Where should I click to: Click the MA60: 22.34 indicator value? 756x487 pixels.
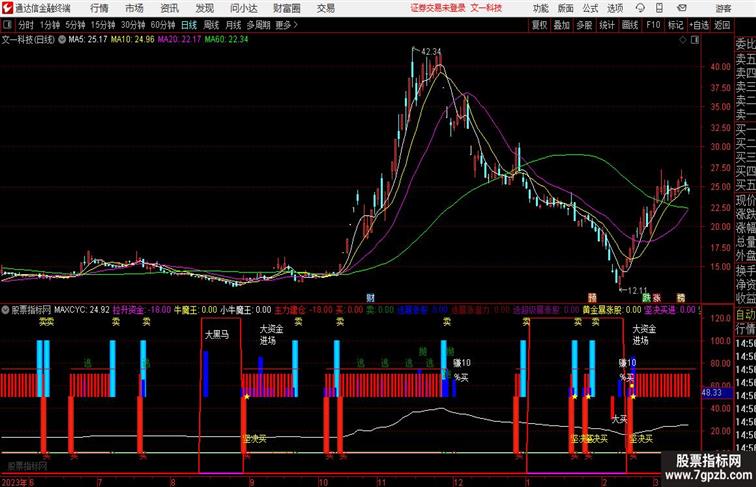coord(226,40)
